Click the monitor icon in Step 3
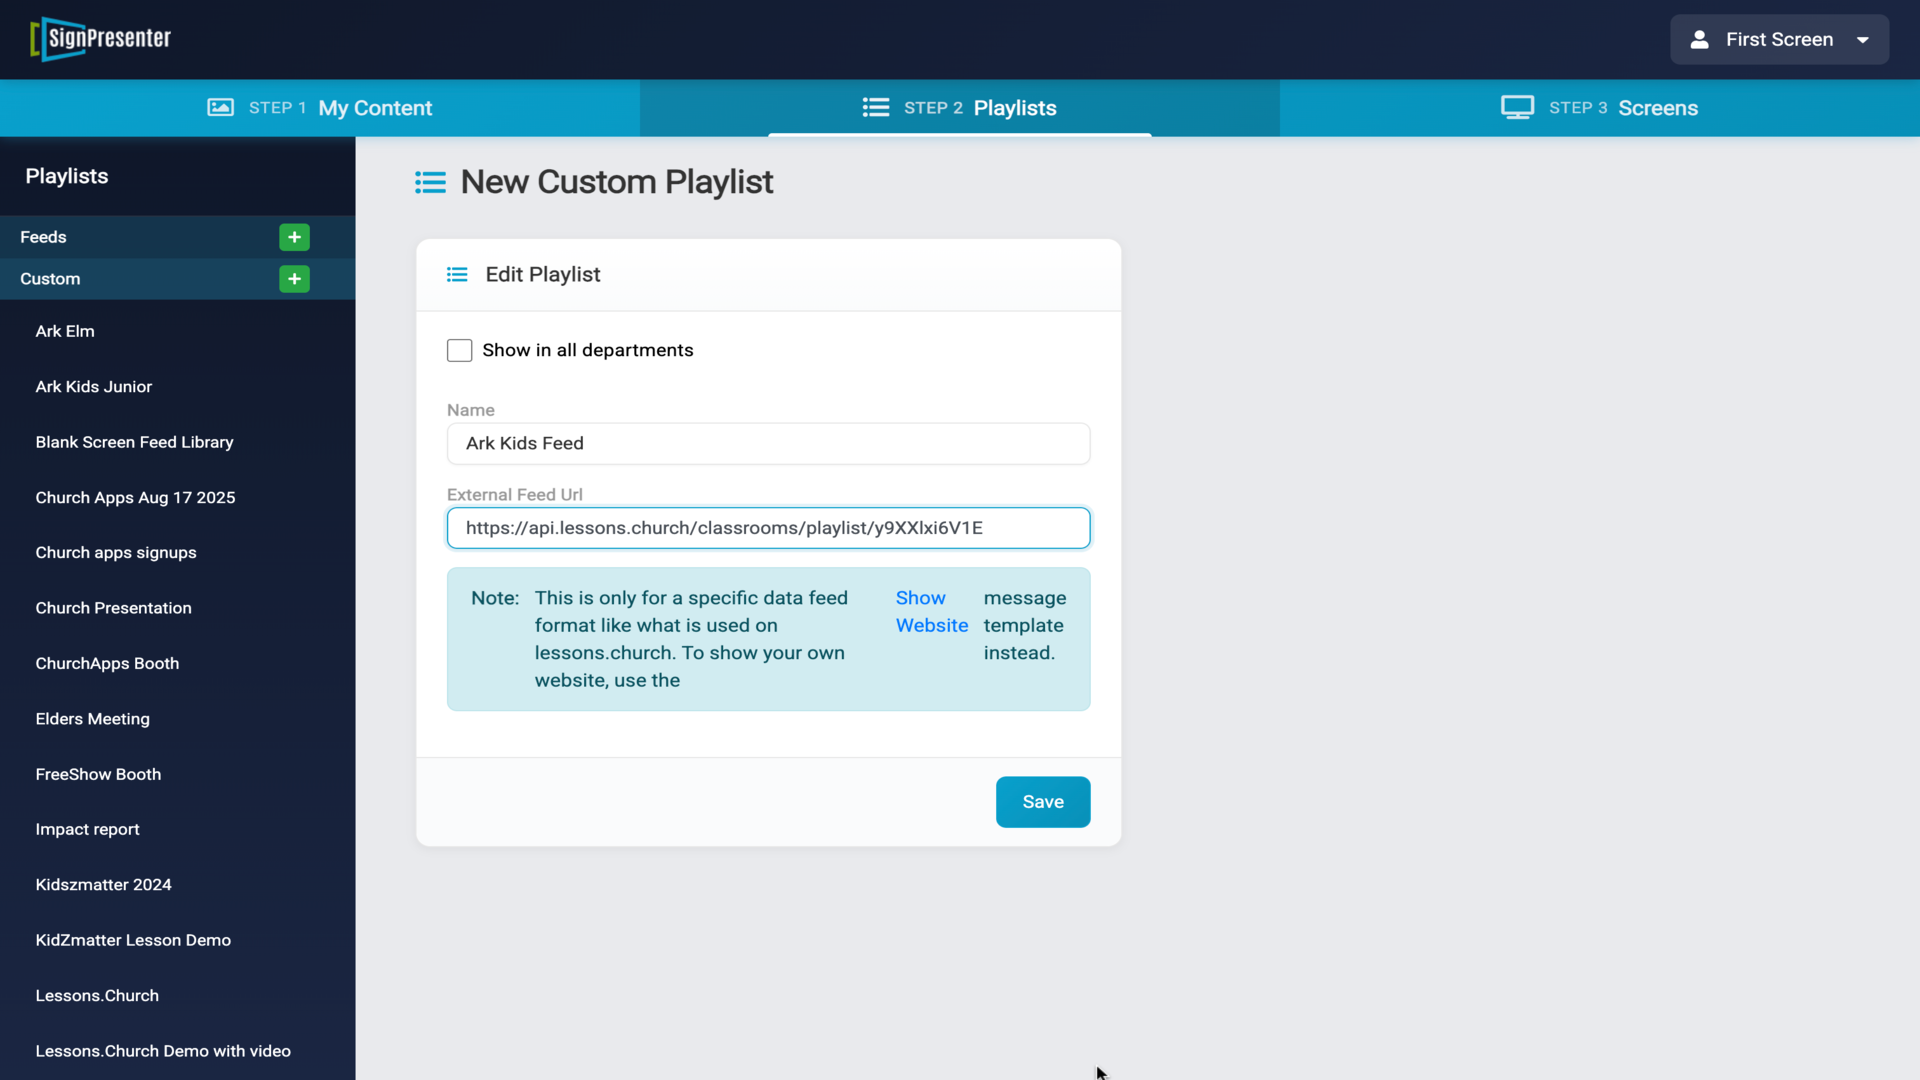 [1517, 108]
